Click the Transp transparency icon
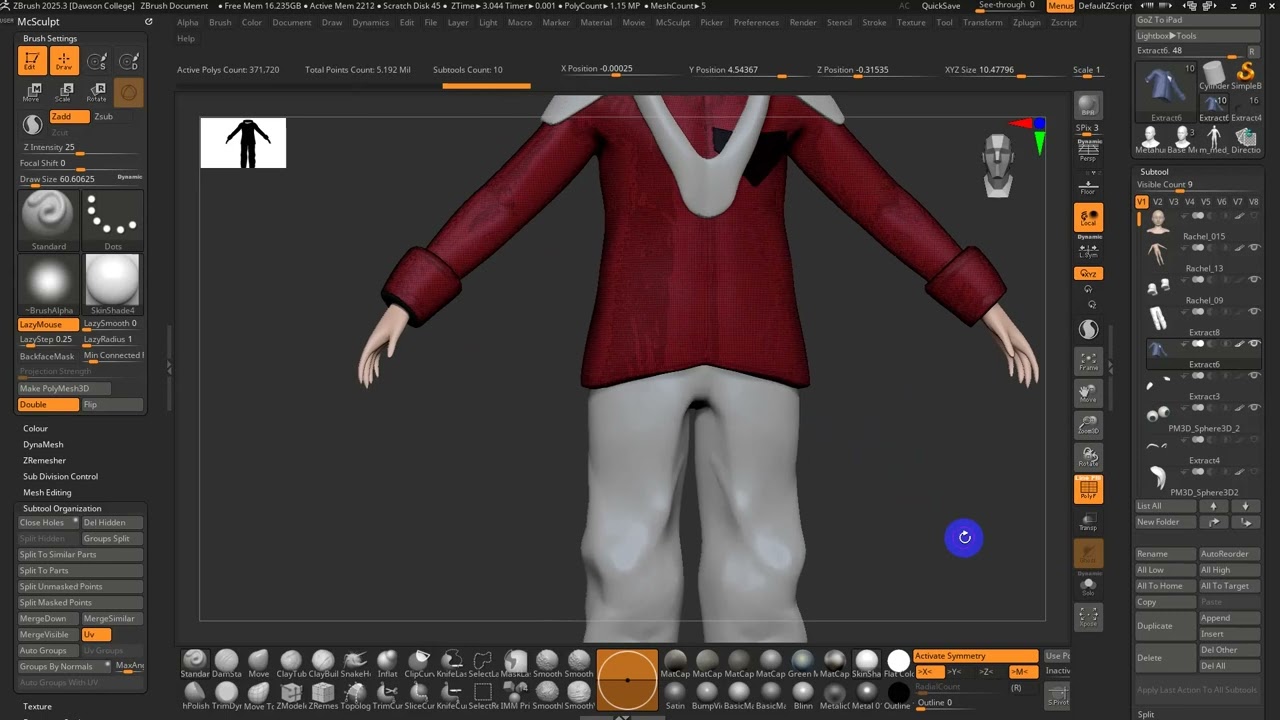1280x720 pixels. (x=1088, y=520)
